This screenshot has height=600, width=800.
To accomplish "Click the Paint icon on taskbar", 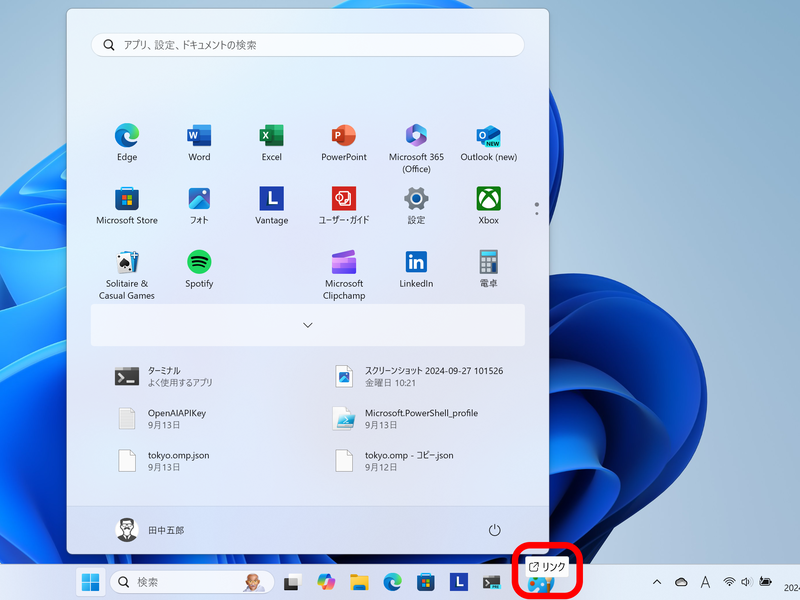I will point(540,585).
